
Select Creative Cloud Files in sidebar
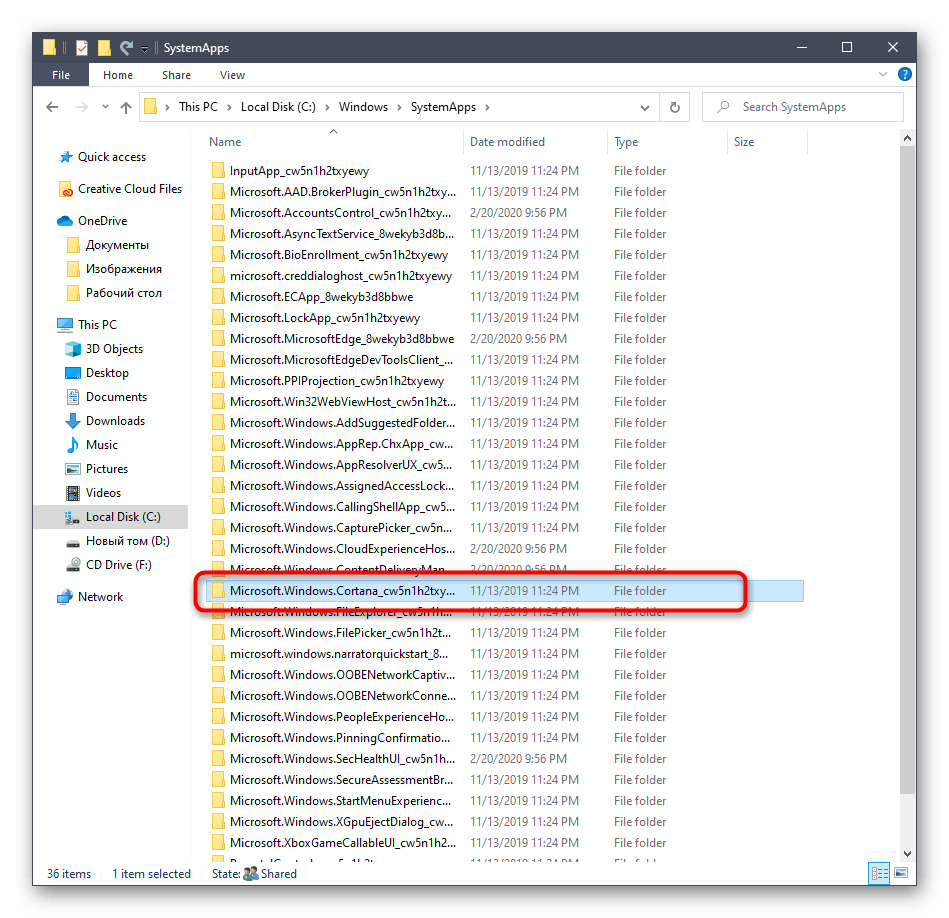[x=120, y=189]
